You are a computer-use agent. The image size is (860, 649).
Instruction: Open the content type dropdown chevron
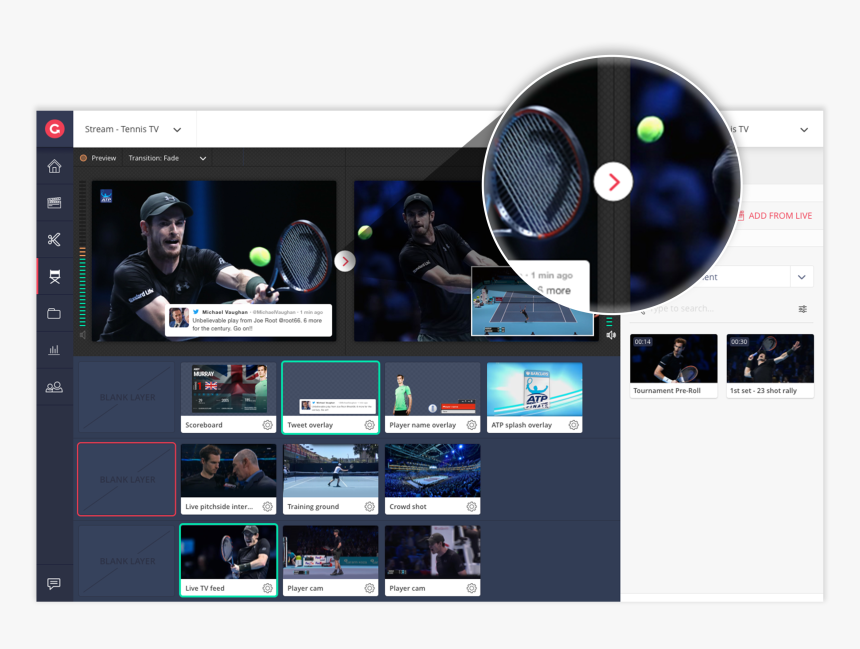(802, 277)
